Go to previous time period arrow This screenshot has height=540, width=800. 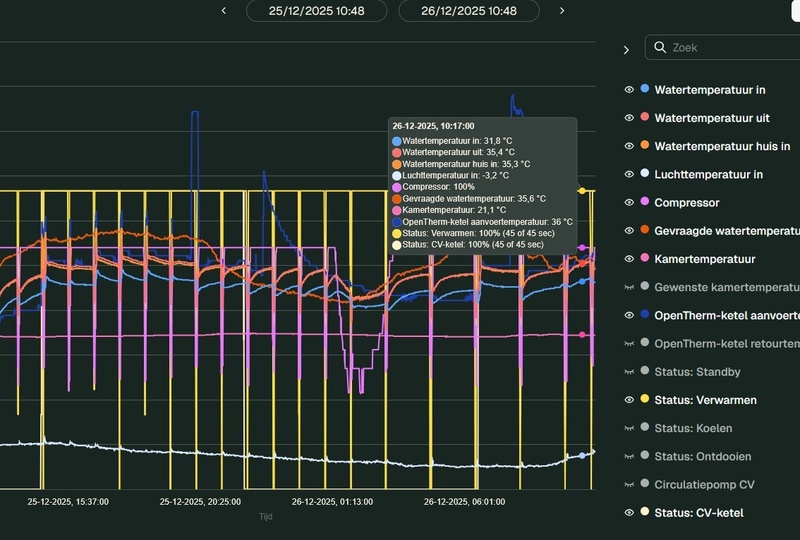[x=224, y=11]
